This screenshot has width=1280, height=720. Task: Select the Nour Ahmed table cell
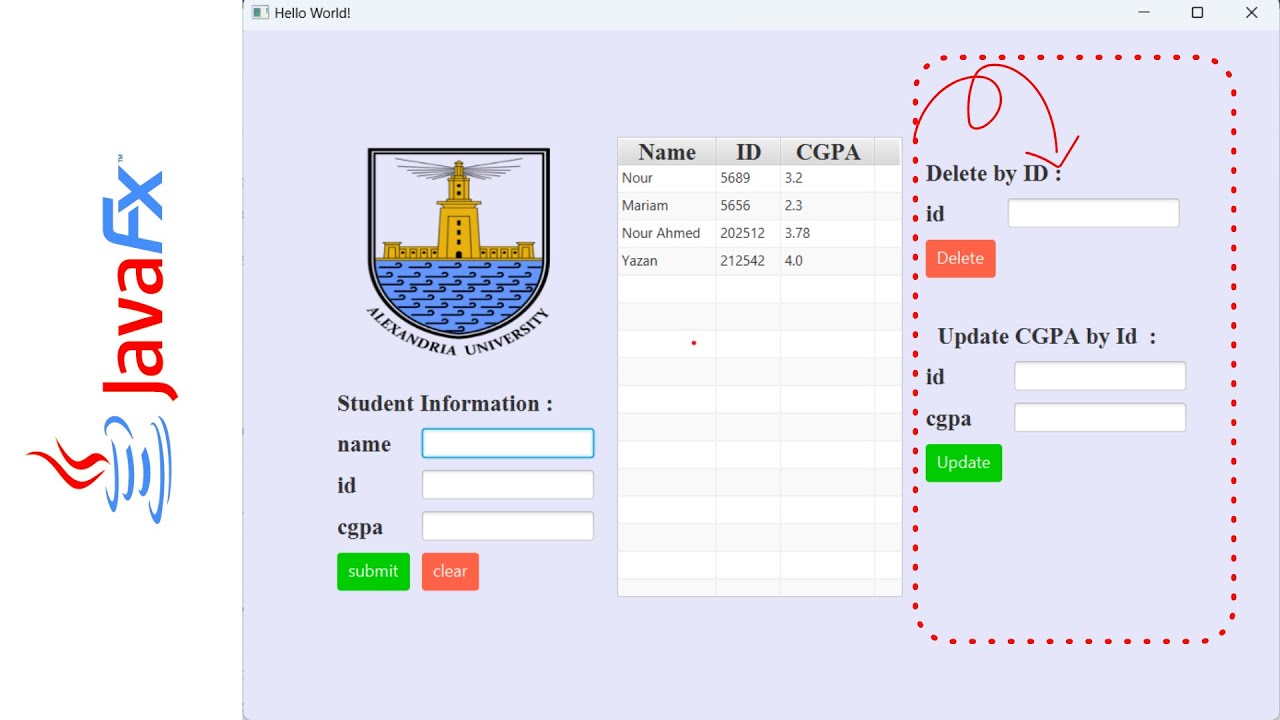tap(667, 233)
